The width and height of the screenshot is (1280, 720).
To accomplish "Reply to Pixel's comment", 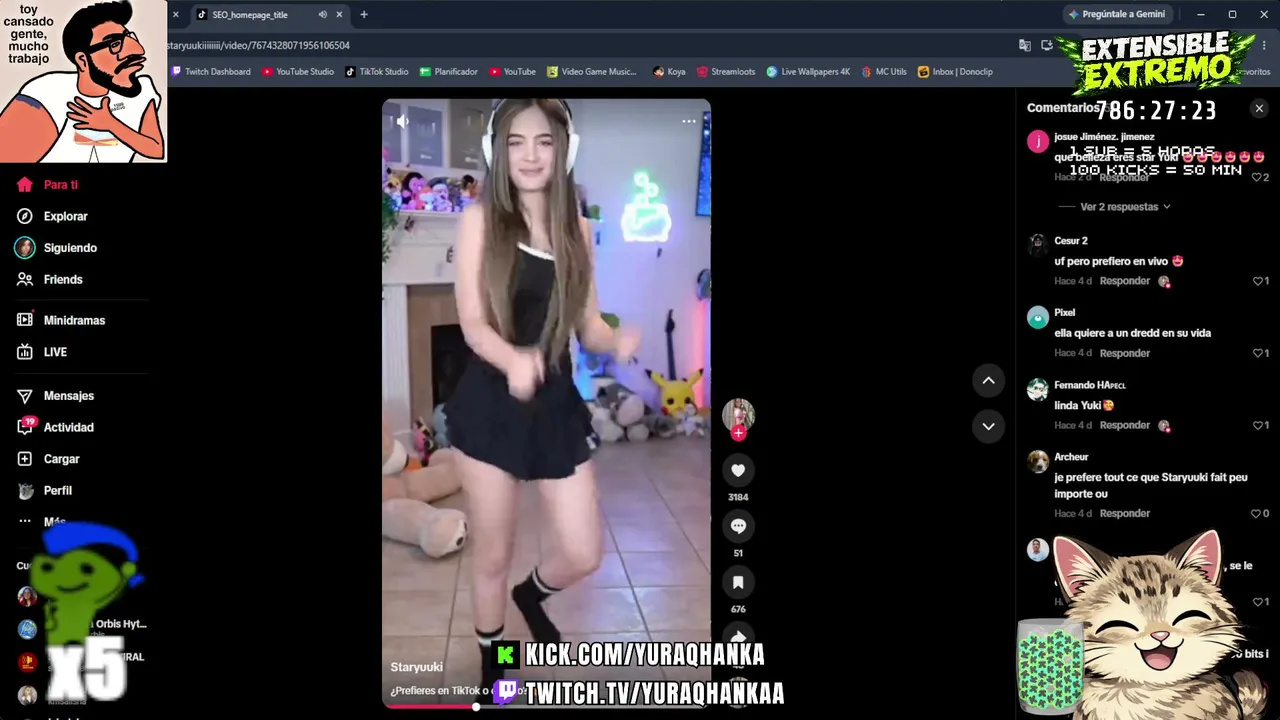I will pyautogui.click(x=1125, y=353).
